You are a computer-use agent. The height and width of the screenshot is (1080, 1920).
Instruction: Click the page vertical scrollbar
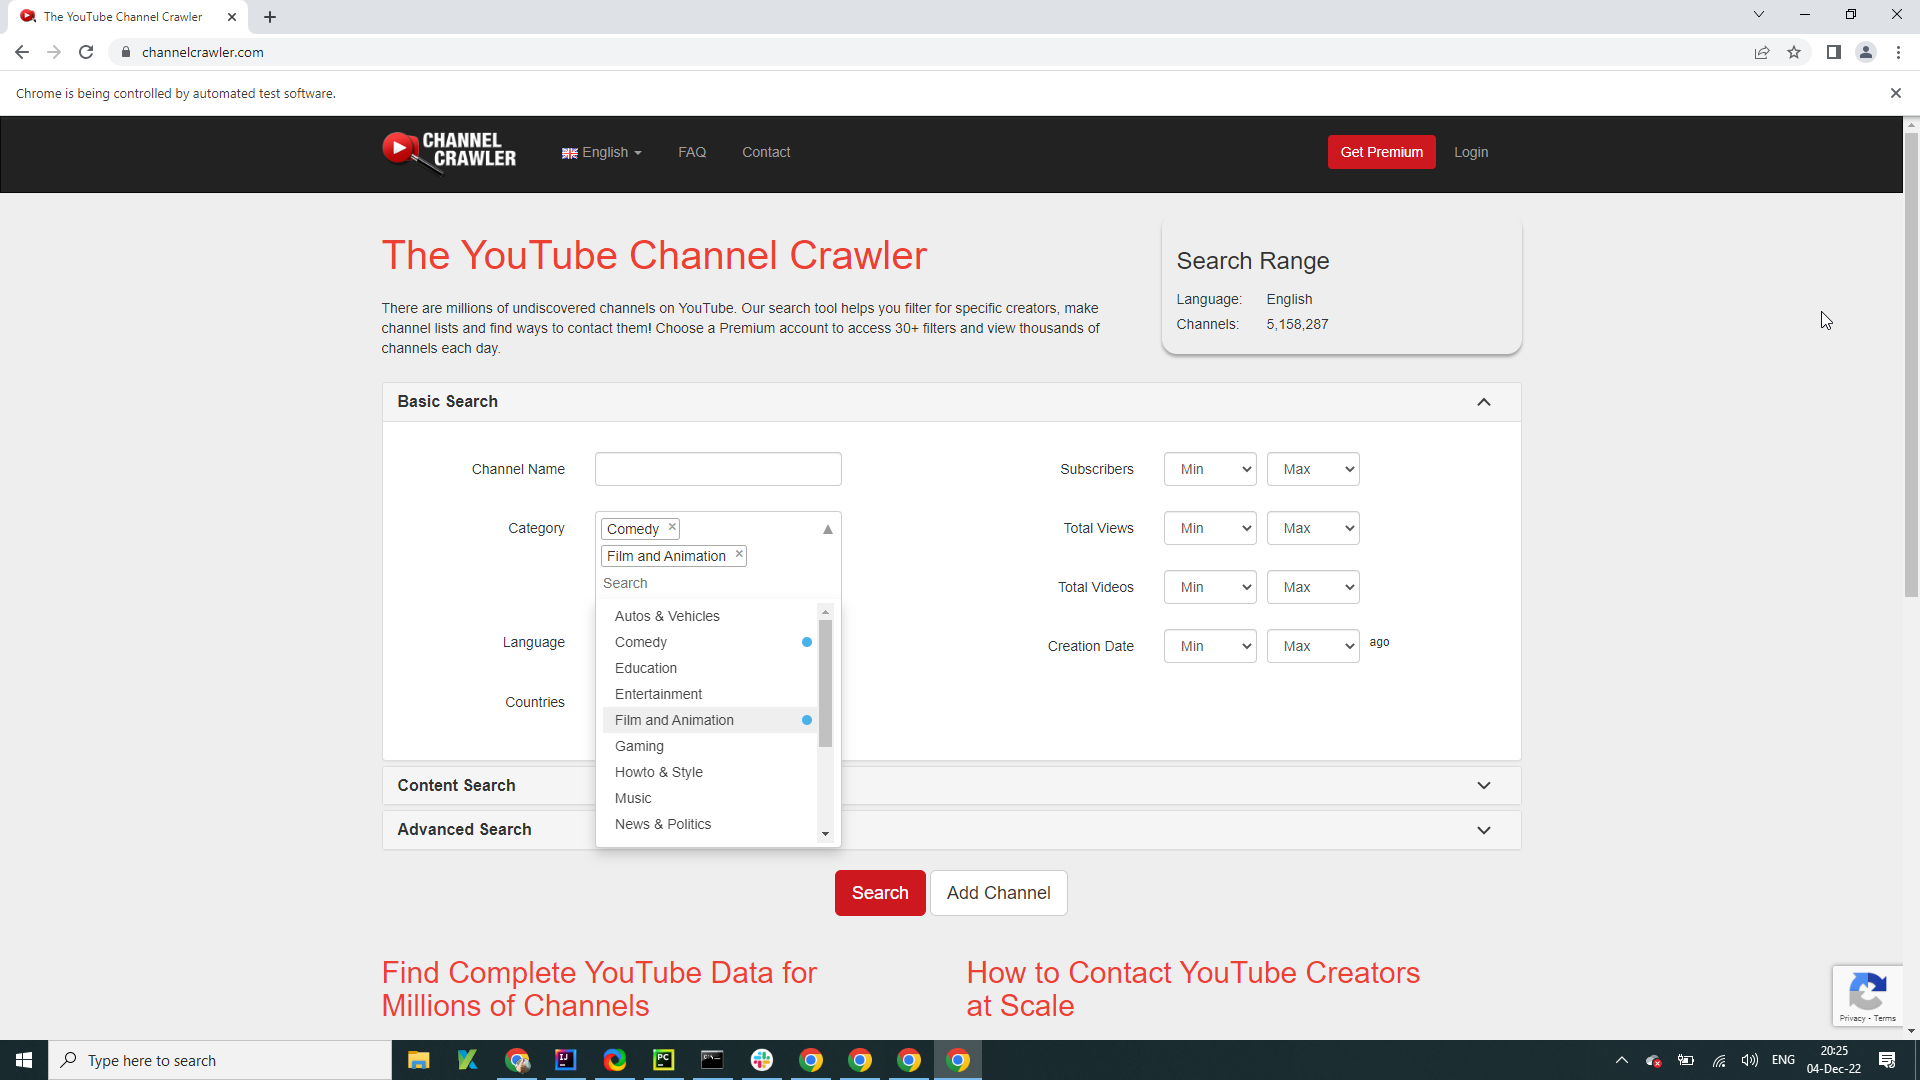[1911, 365]
